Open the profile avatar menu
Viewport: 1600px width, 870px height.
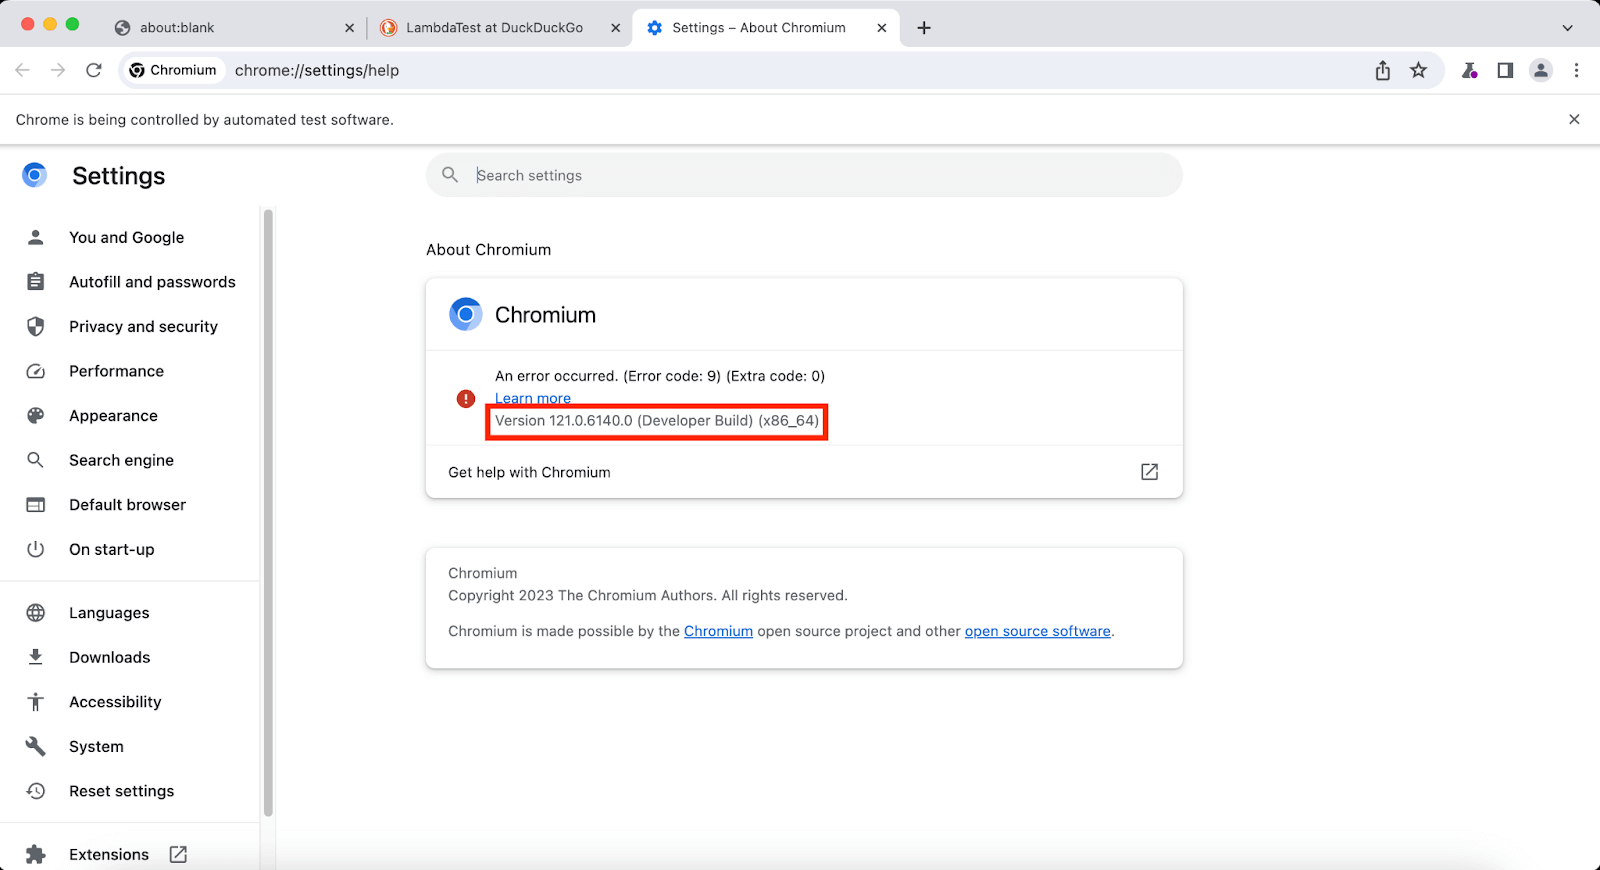tap(1541, 70)
